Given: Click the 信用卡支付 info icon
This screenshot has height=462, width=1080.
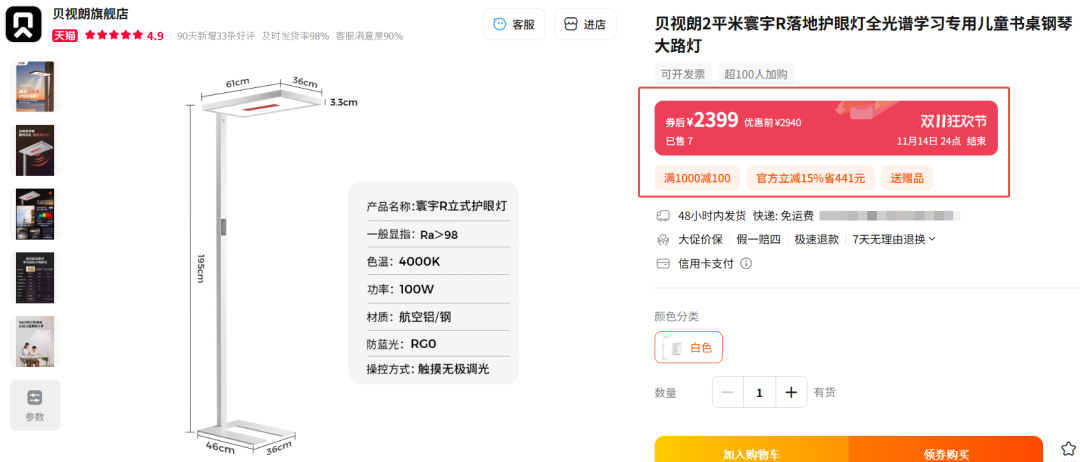Looking at the screenshot, I should (x=746, y=263).
